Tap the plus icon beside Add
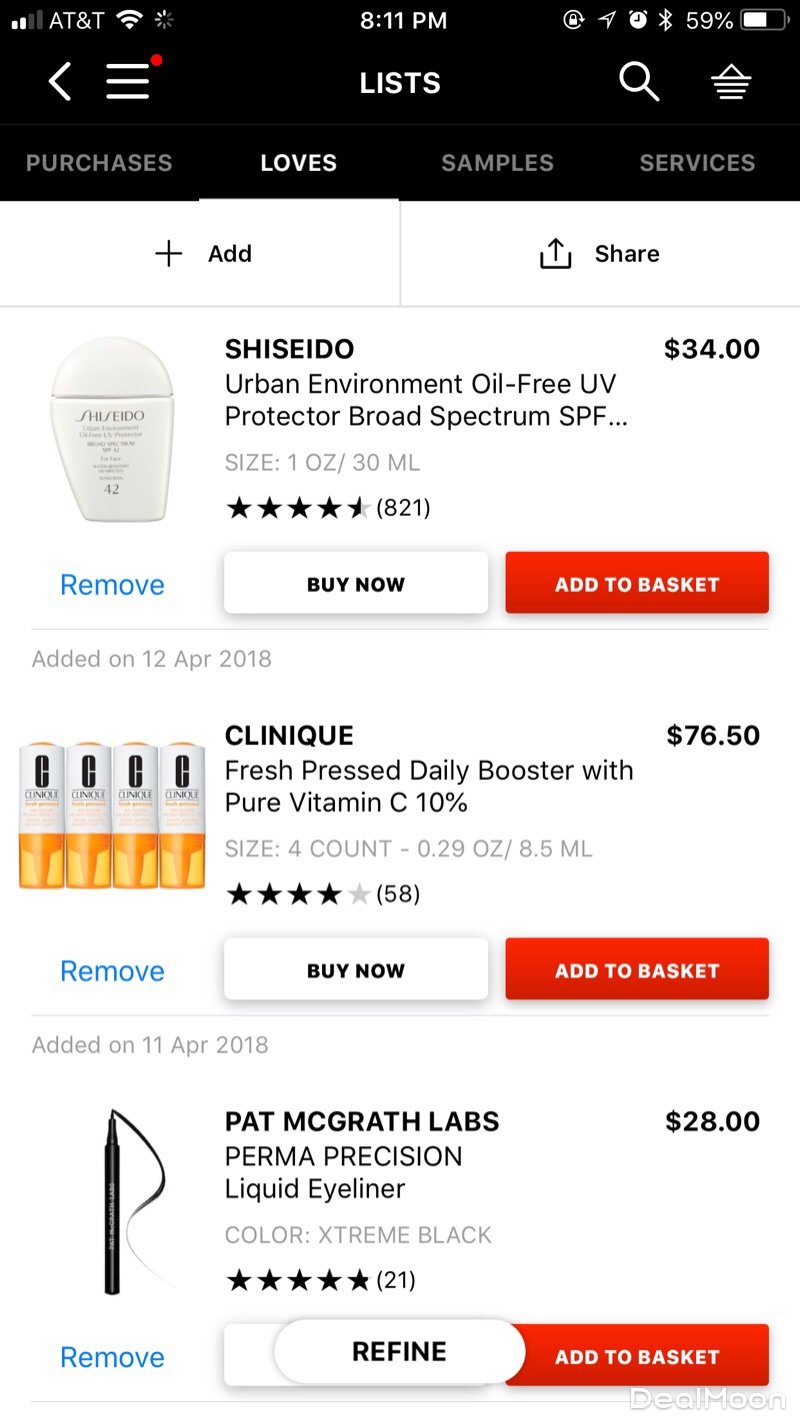The height and width of the screenshot is (1423, 800). [169, 254]
